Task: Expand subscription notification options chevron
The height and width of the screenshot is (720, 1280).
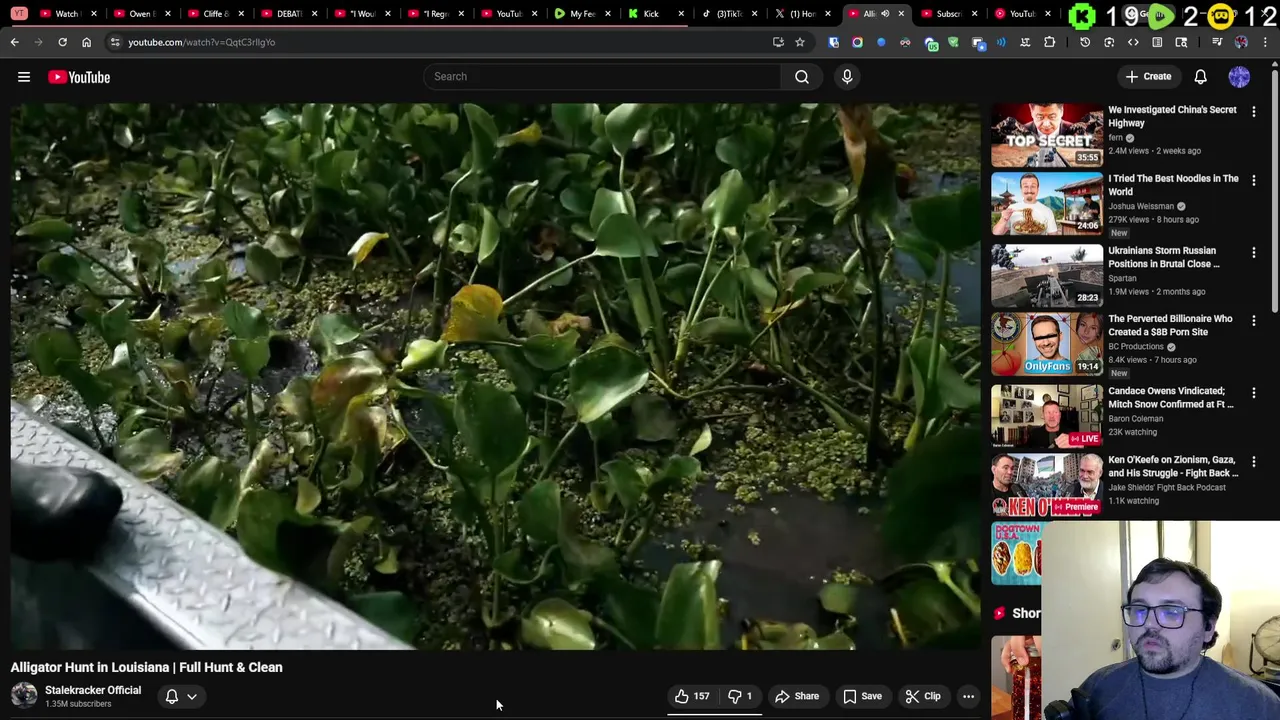Action: (x=192, y=696)
